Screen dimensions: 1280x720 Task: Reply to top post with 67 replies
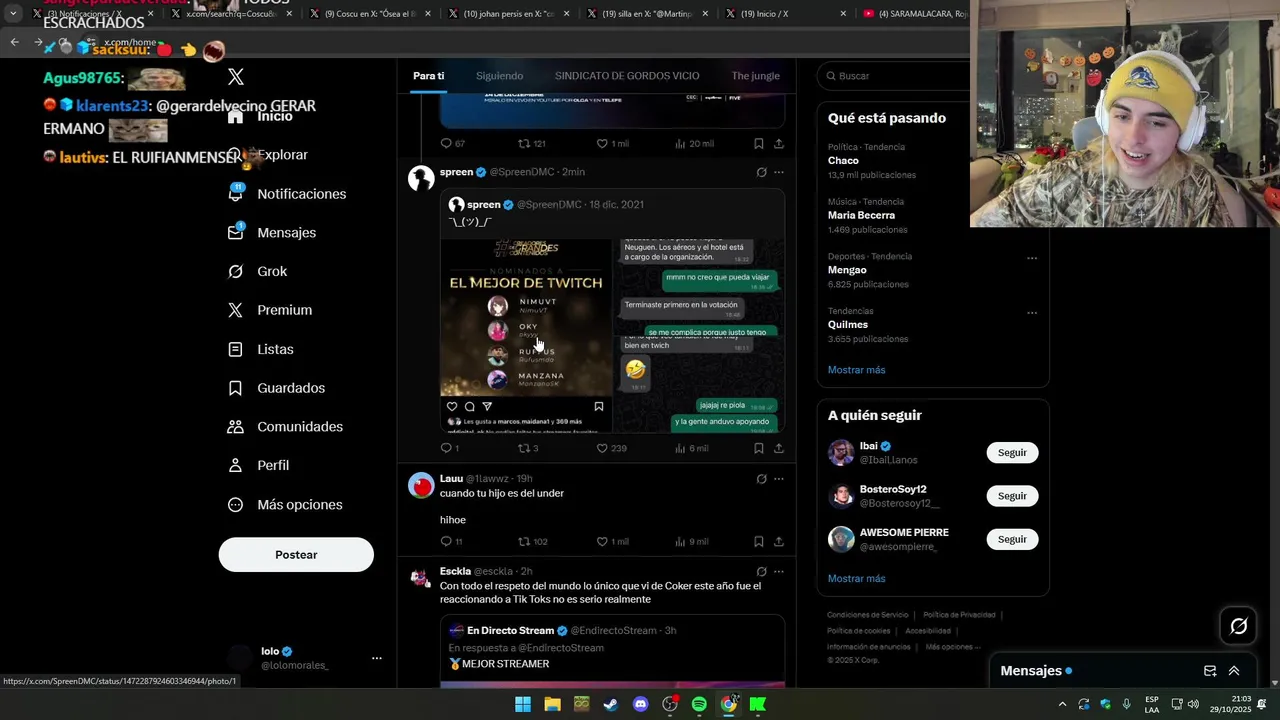(x=453, y=143)
